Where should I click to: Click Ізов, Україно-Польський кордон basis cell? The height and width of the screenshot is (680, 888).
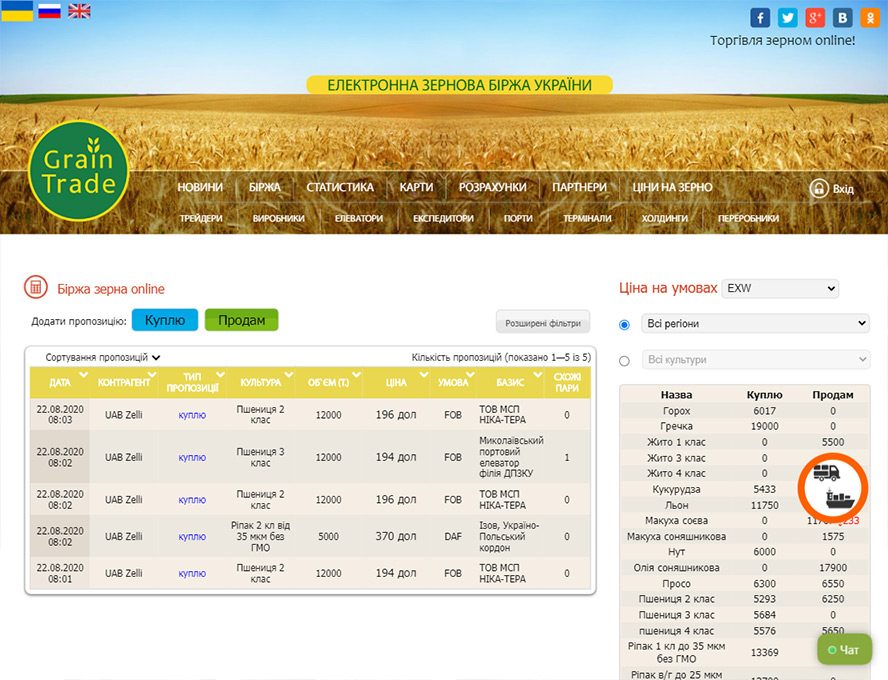[x=509, y=536]
